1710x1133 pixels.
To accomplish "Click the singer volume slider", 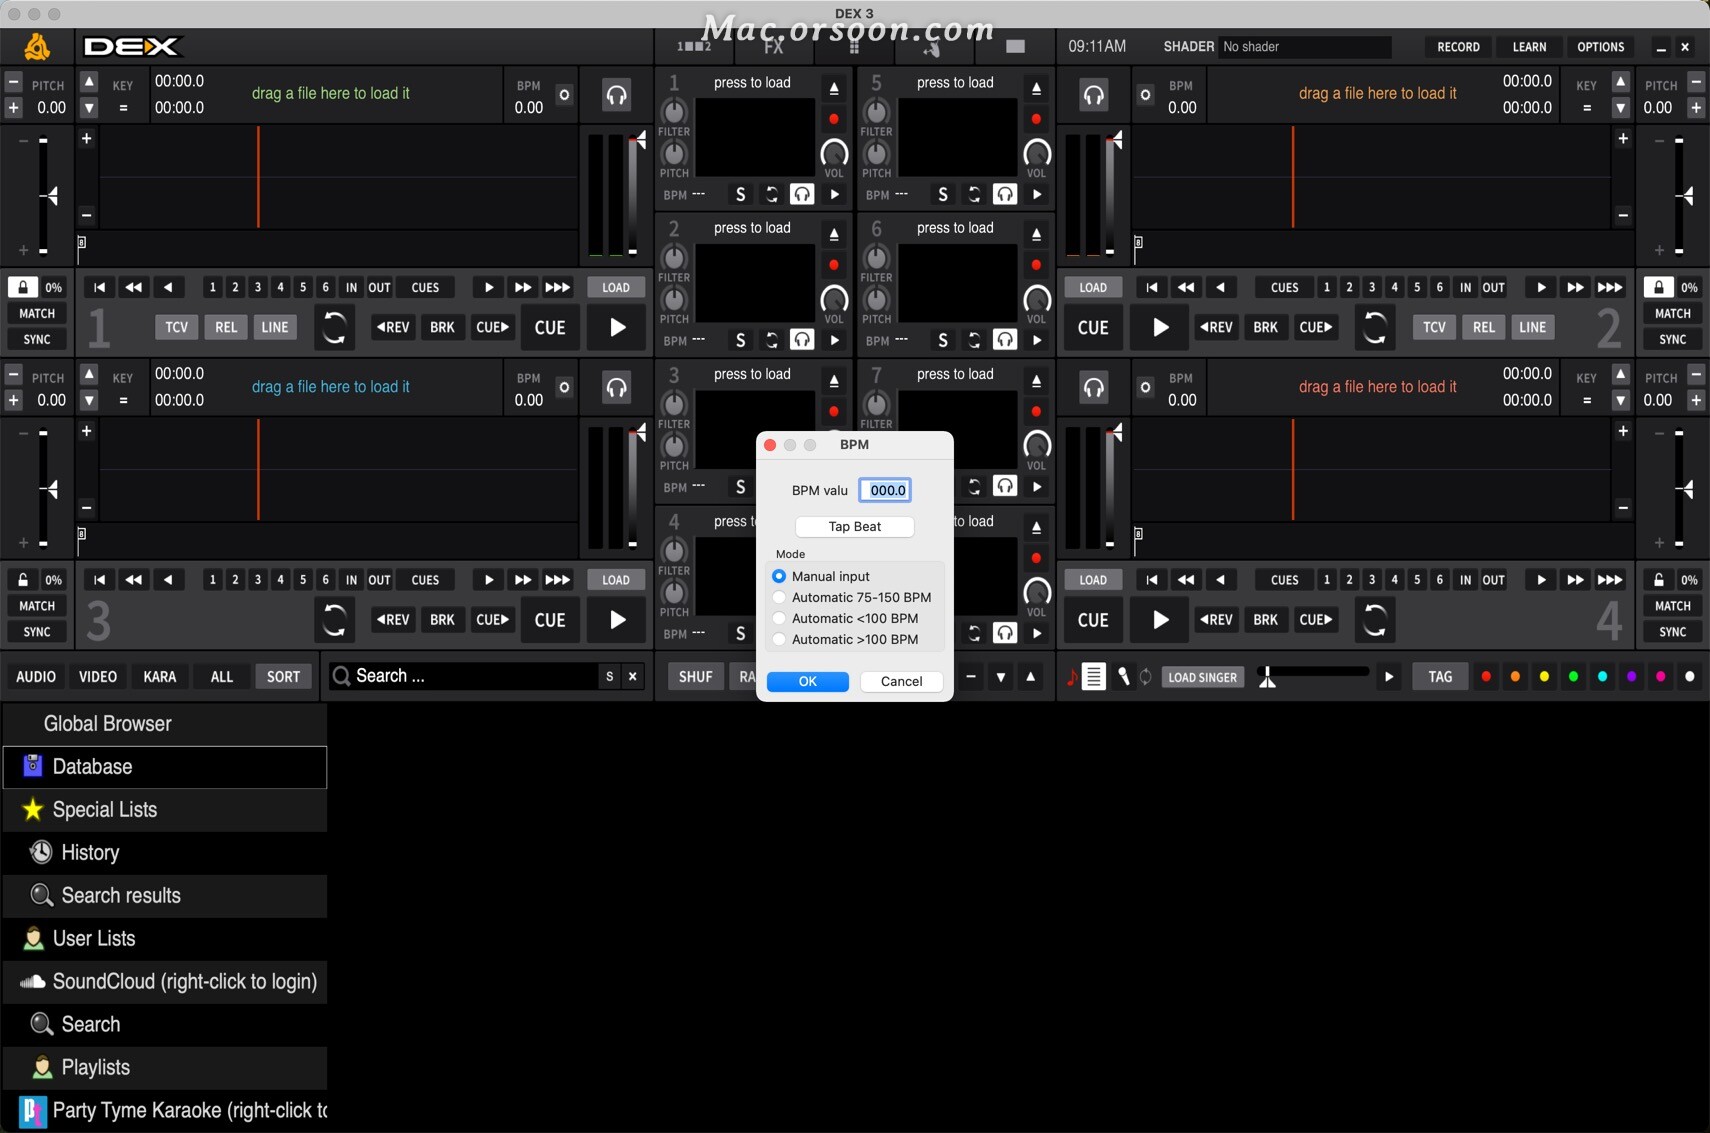I will [1312, 672].
